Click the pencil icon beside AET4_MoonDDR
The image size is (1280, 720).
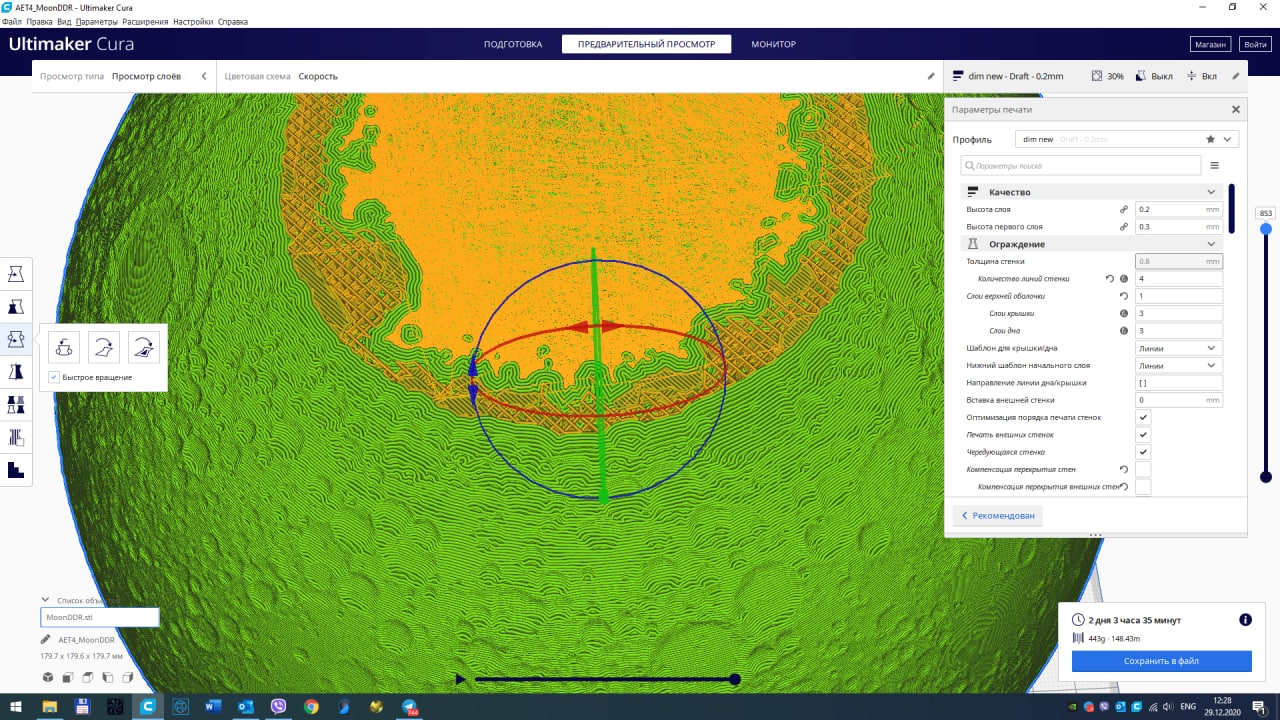[x=46, y=639]
